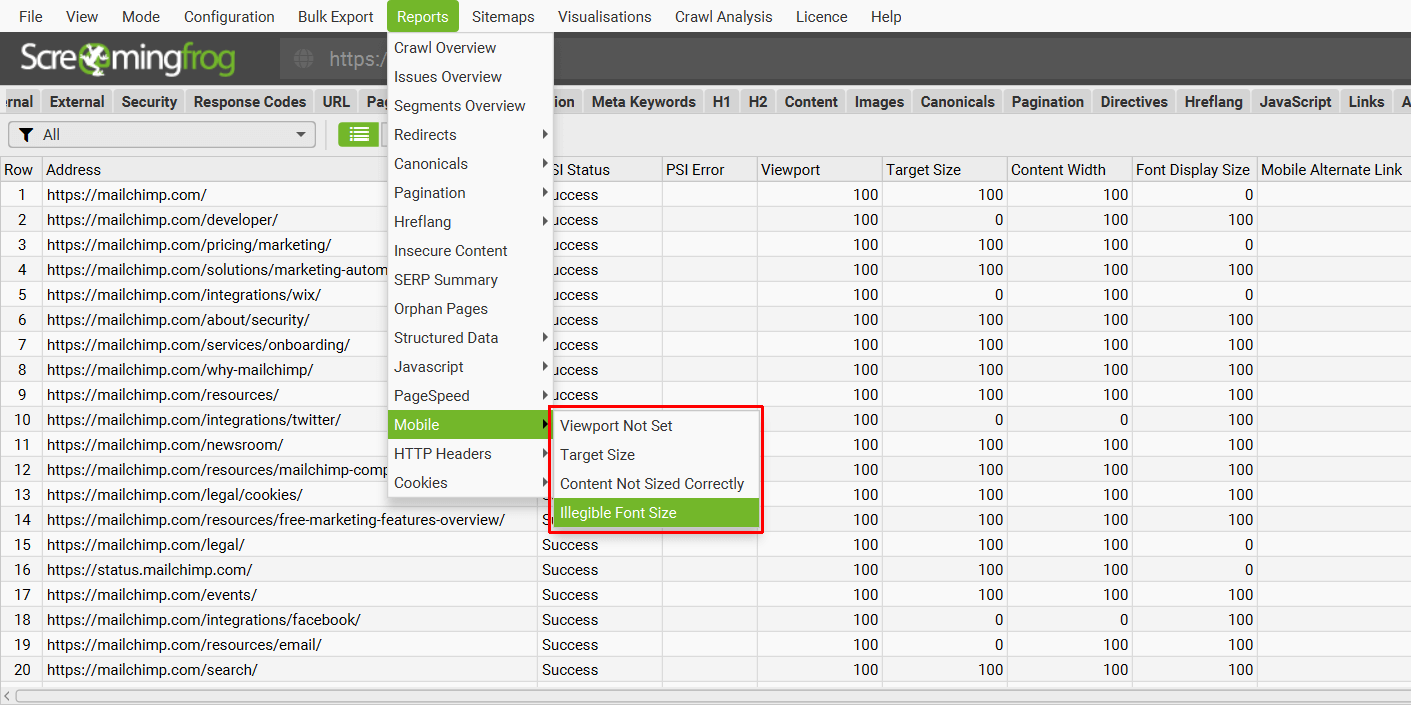Image resolution: width=1411 pixels, height=709 pixels.
Task: Sort by Viewport column header
Action: (820, 170)
